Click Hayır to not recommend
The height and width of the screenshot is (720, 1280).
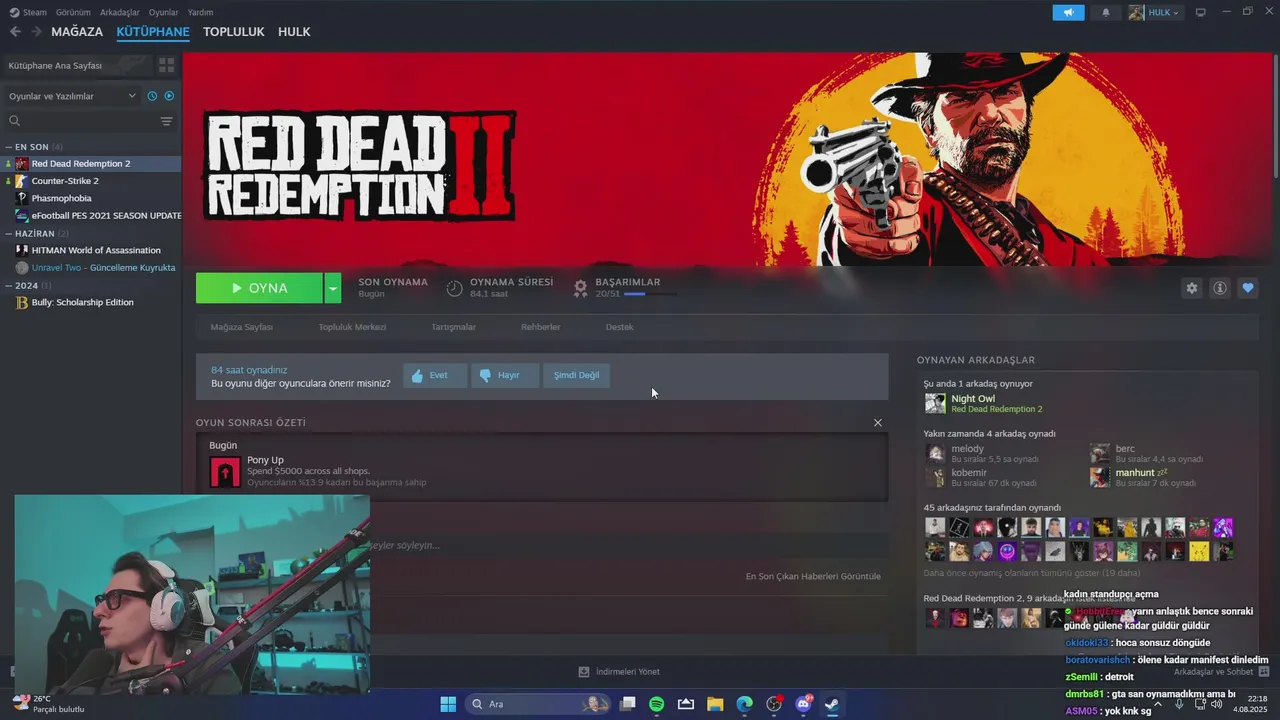(505, 375)
